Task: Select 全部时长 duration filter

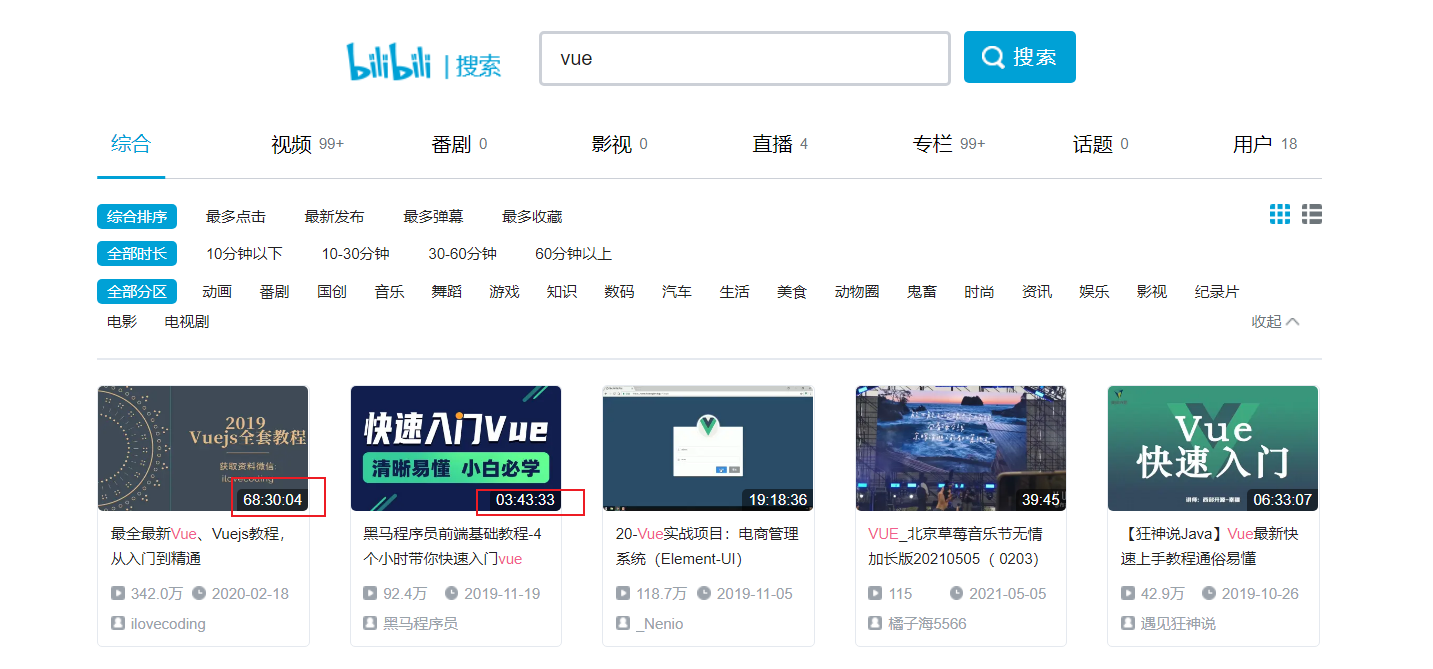Action: click(137, 254)
